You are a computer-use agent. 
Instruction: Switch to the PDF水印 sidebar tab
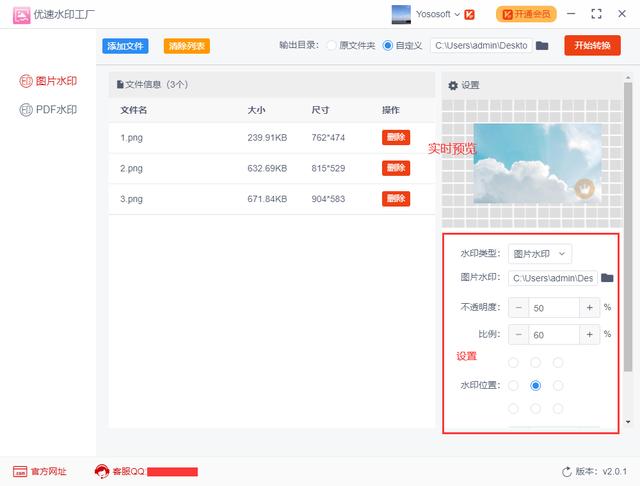(48, 110)
